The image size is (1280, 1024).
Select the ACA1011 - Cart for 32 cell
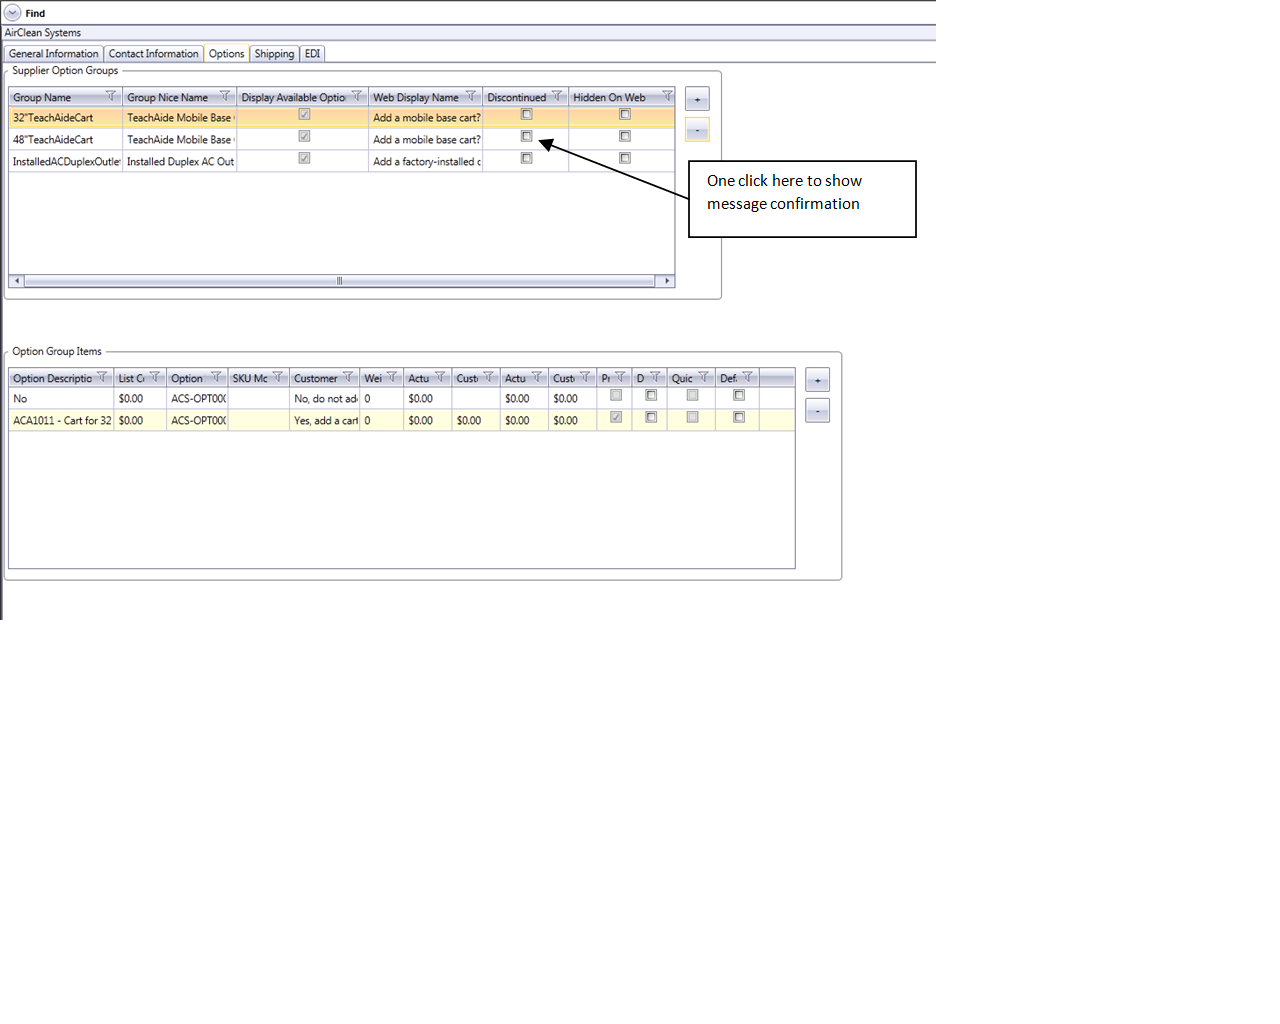[x=61, y=421]
